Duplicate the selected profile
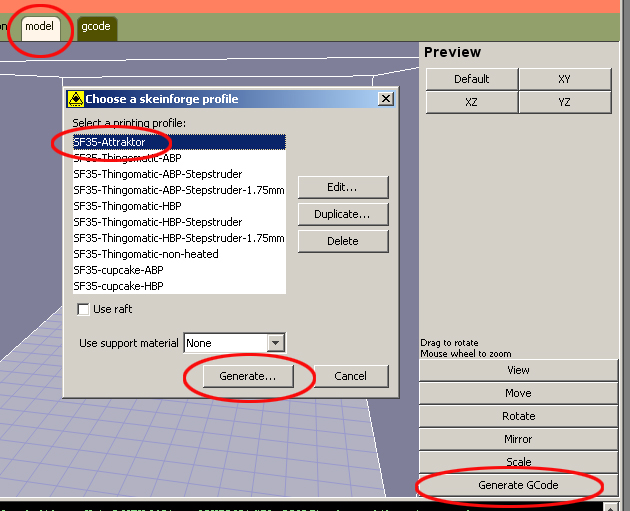The height and width of the screenshot is (511, 630). (342, 214)
